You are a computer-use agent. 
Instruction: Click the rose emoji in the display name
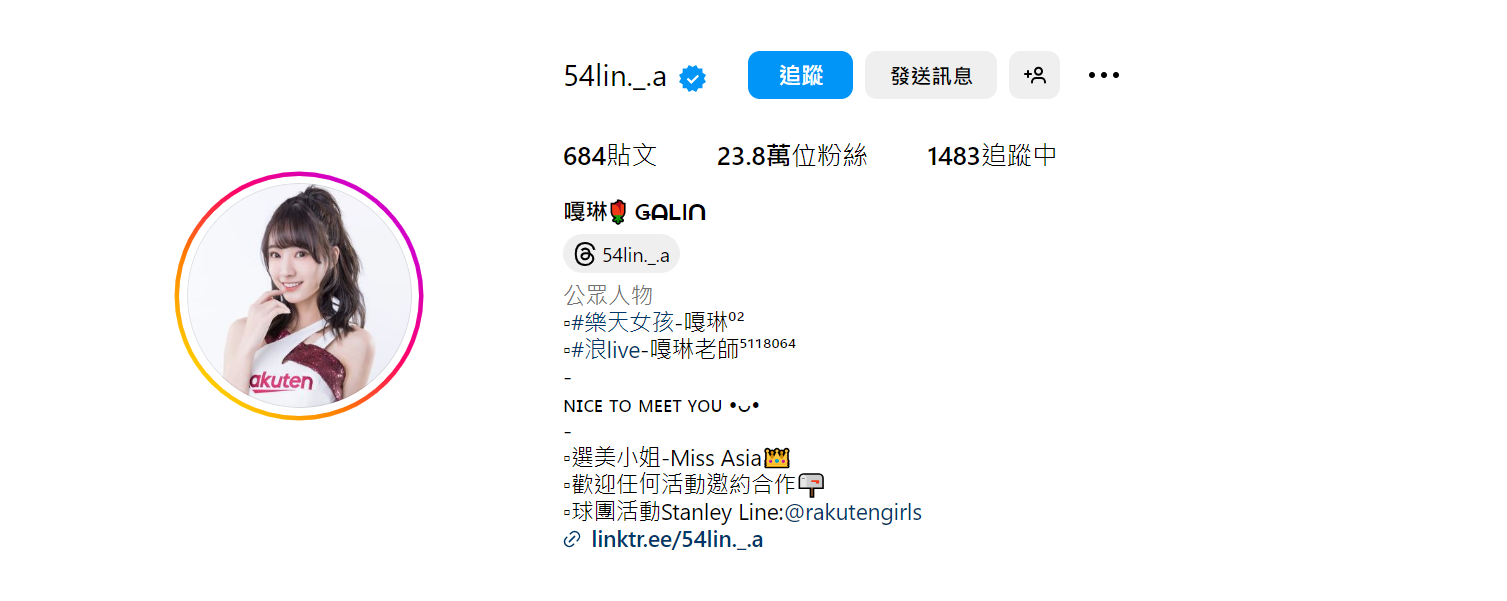click(618, 211)
